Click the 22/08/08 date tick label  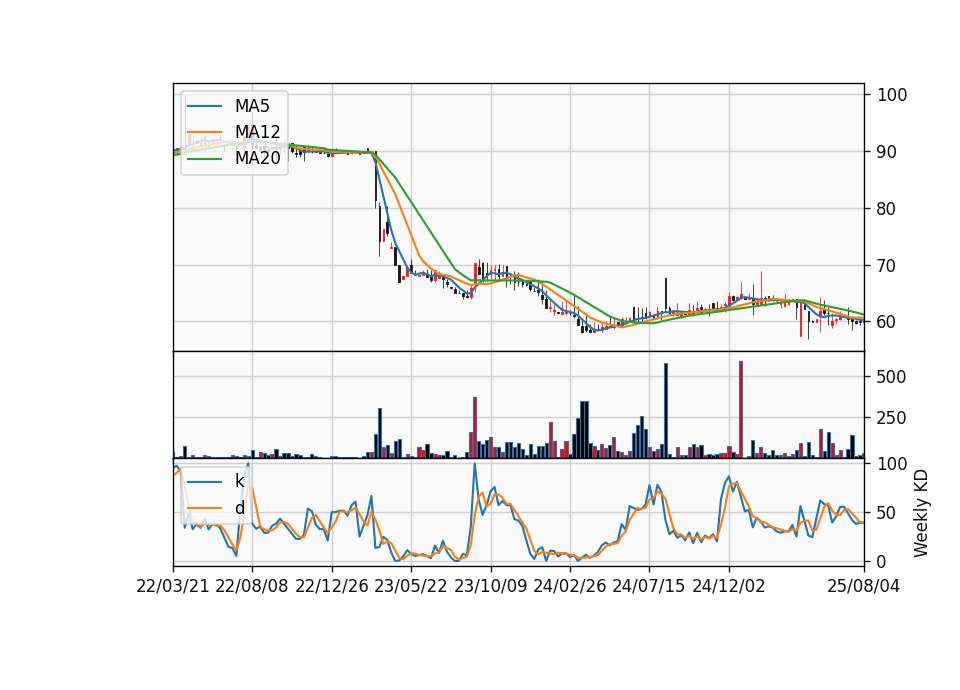(x=252, y=586)
